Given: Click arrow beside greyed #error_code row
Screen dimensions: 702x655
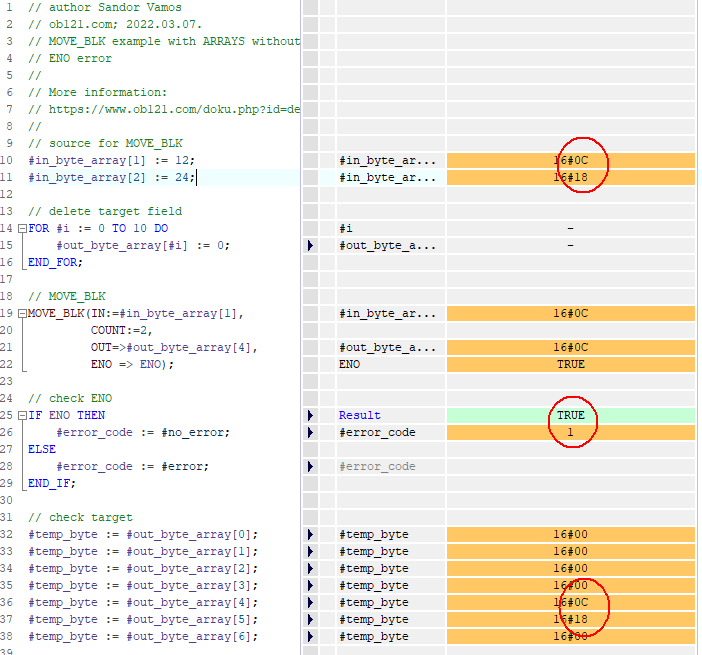Looking at the screenshot, I should (309, 466).
